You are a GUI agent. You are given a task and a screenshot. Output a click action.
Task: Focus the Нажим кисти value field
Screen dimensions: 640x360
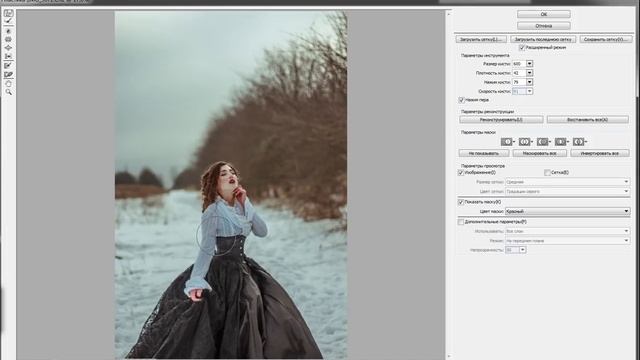point(519,82)
